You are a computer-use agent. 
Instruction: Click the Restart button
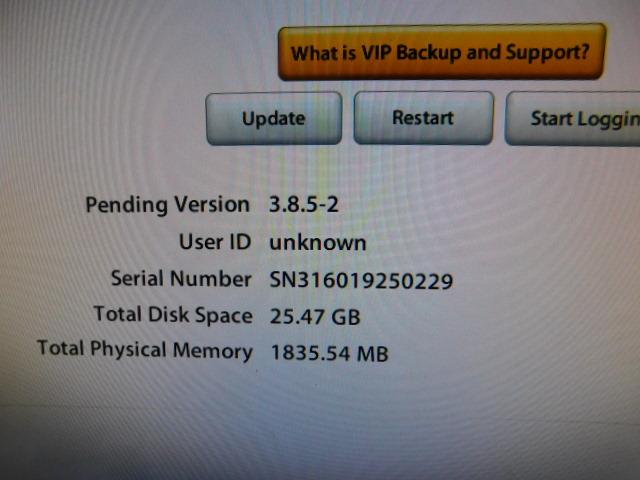tap(424, 118)
